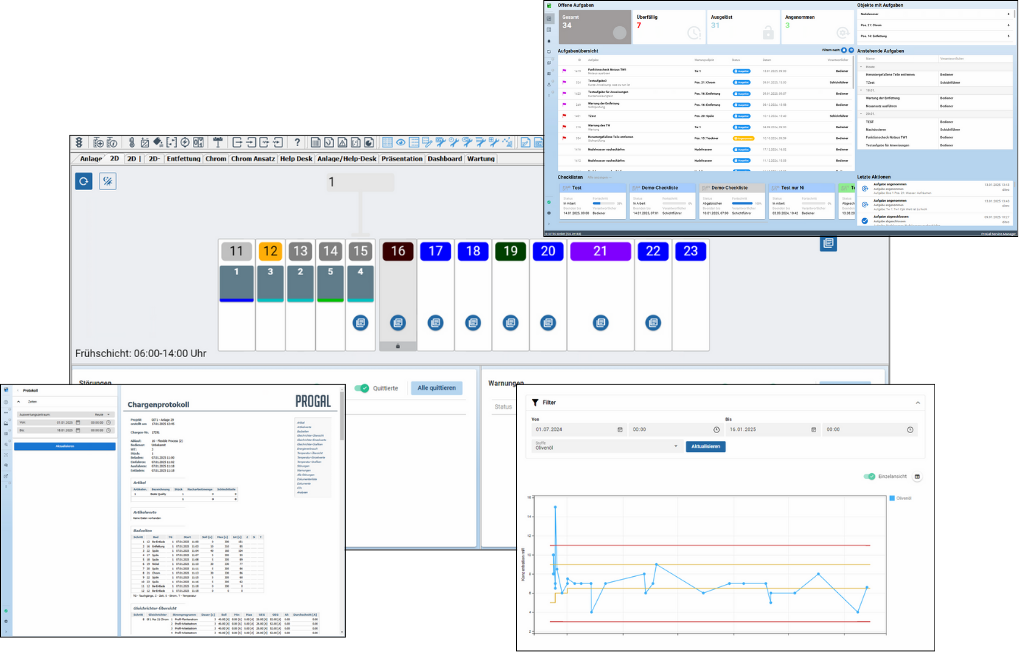
Task: Click the carrier numbered 3 at station 12
Action: point(270,283)
